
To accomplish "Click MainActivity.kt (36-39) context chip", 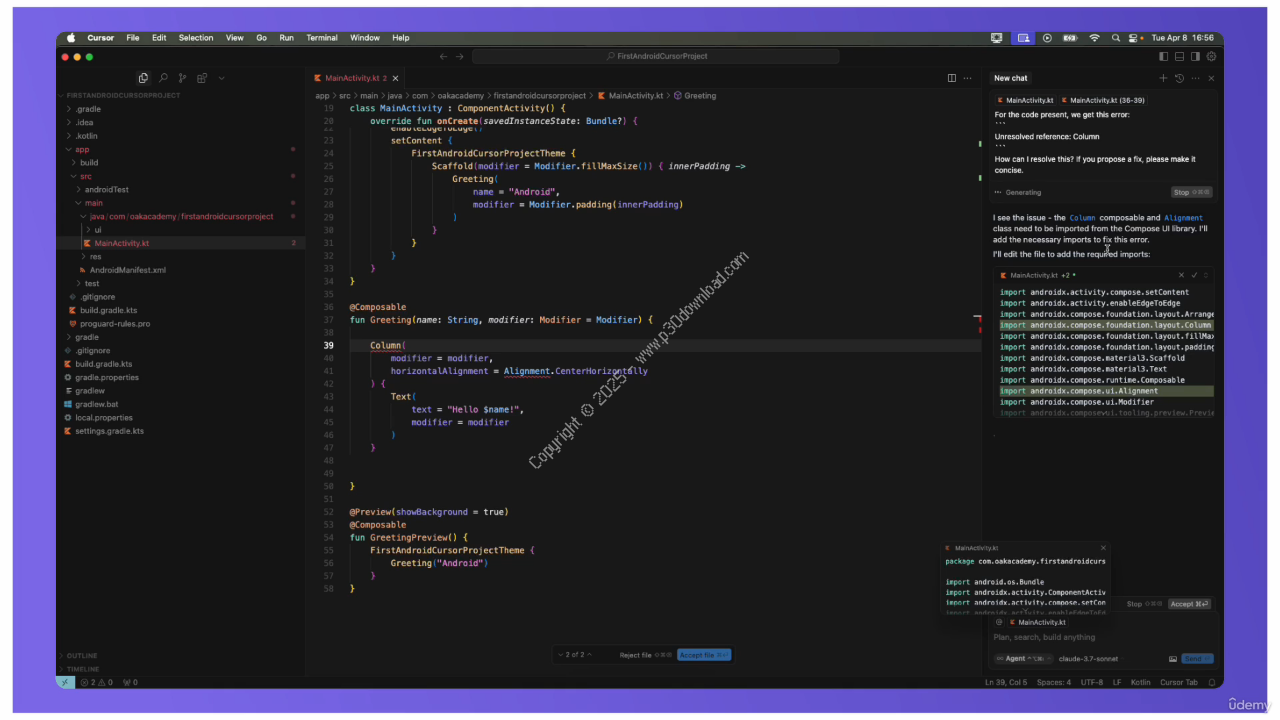I will (x=1103, y=100).
